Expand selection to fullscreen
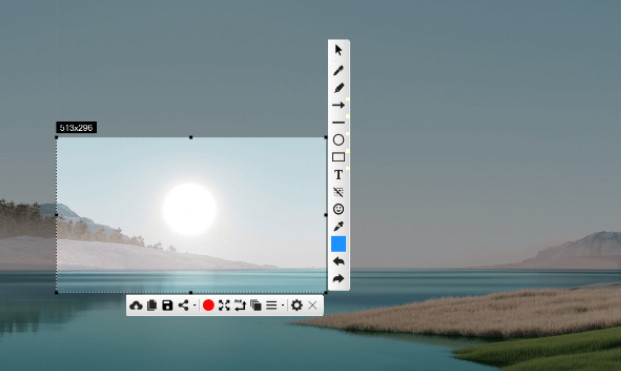This screenshot has height=371, width=621. [x=224, y=305]
